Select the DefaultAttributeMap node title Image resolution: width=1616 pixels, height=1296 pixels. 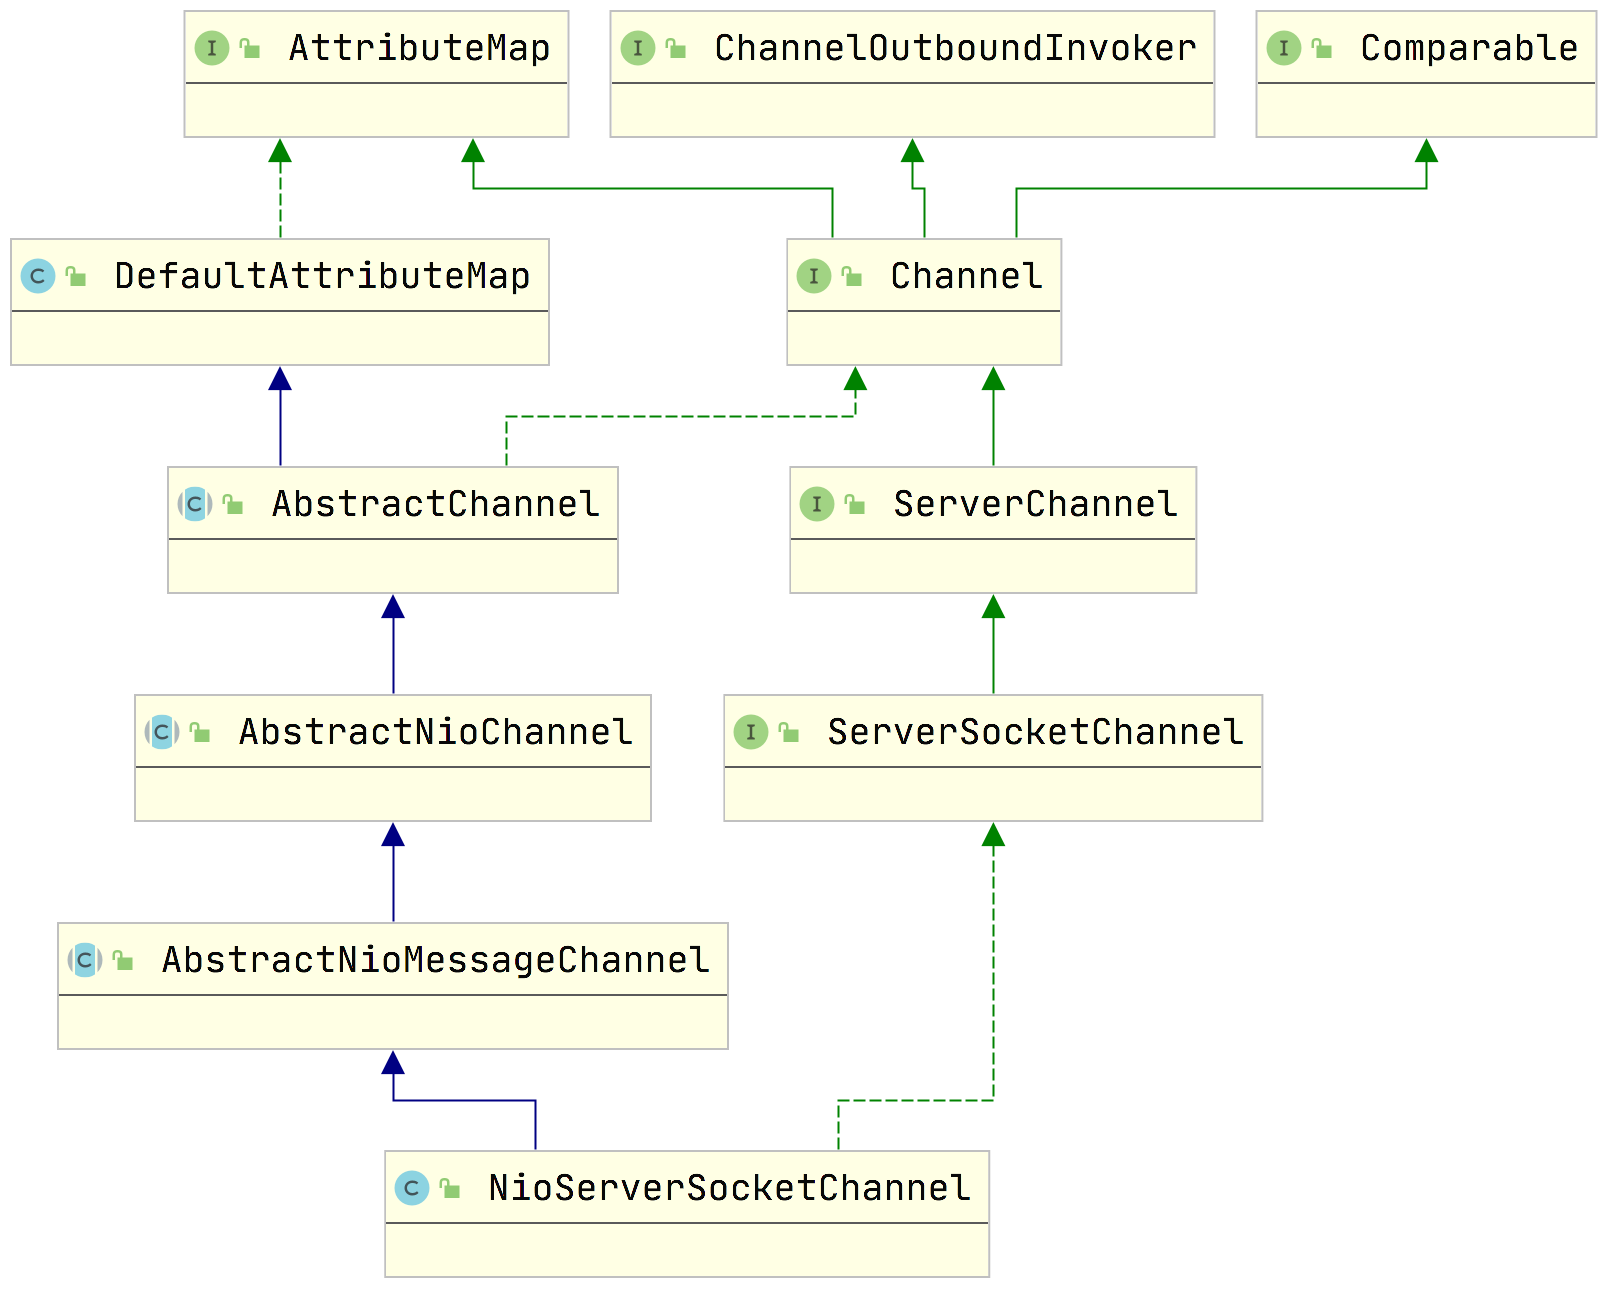[x=322, y=276]
